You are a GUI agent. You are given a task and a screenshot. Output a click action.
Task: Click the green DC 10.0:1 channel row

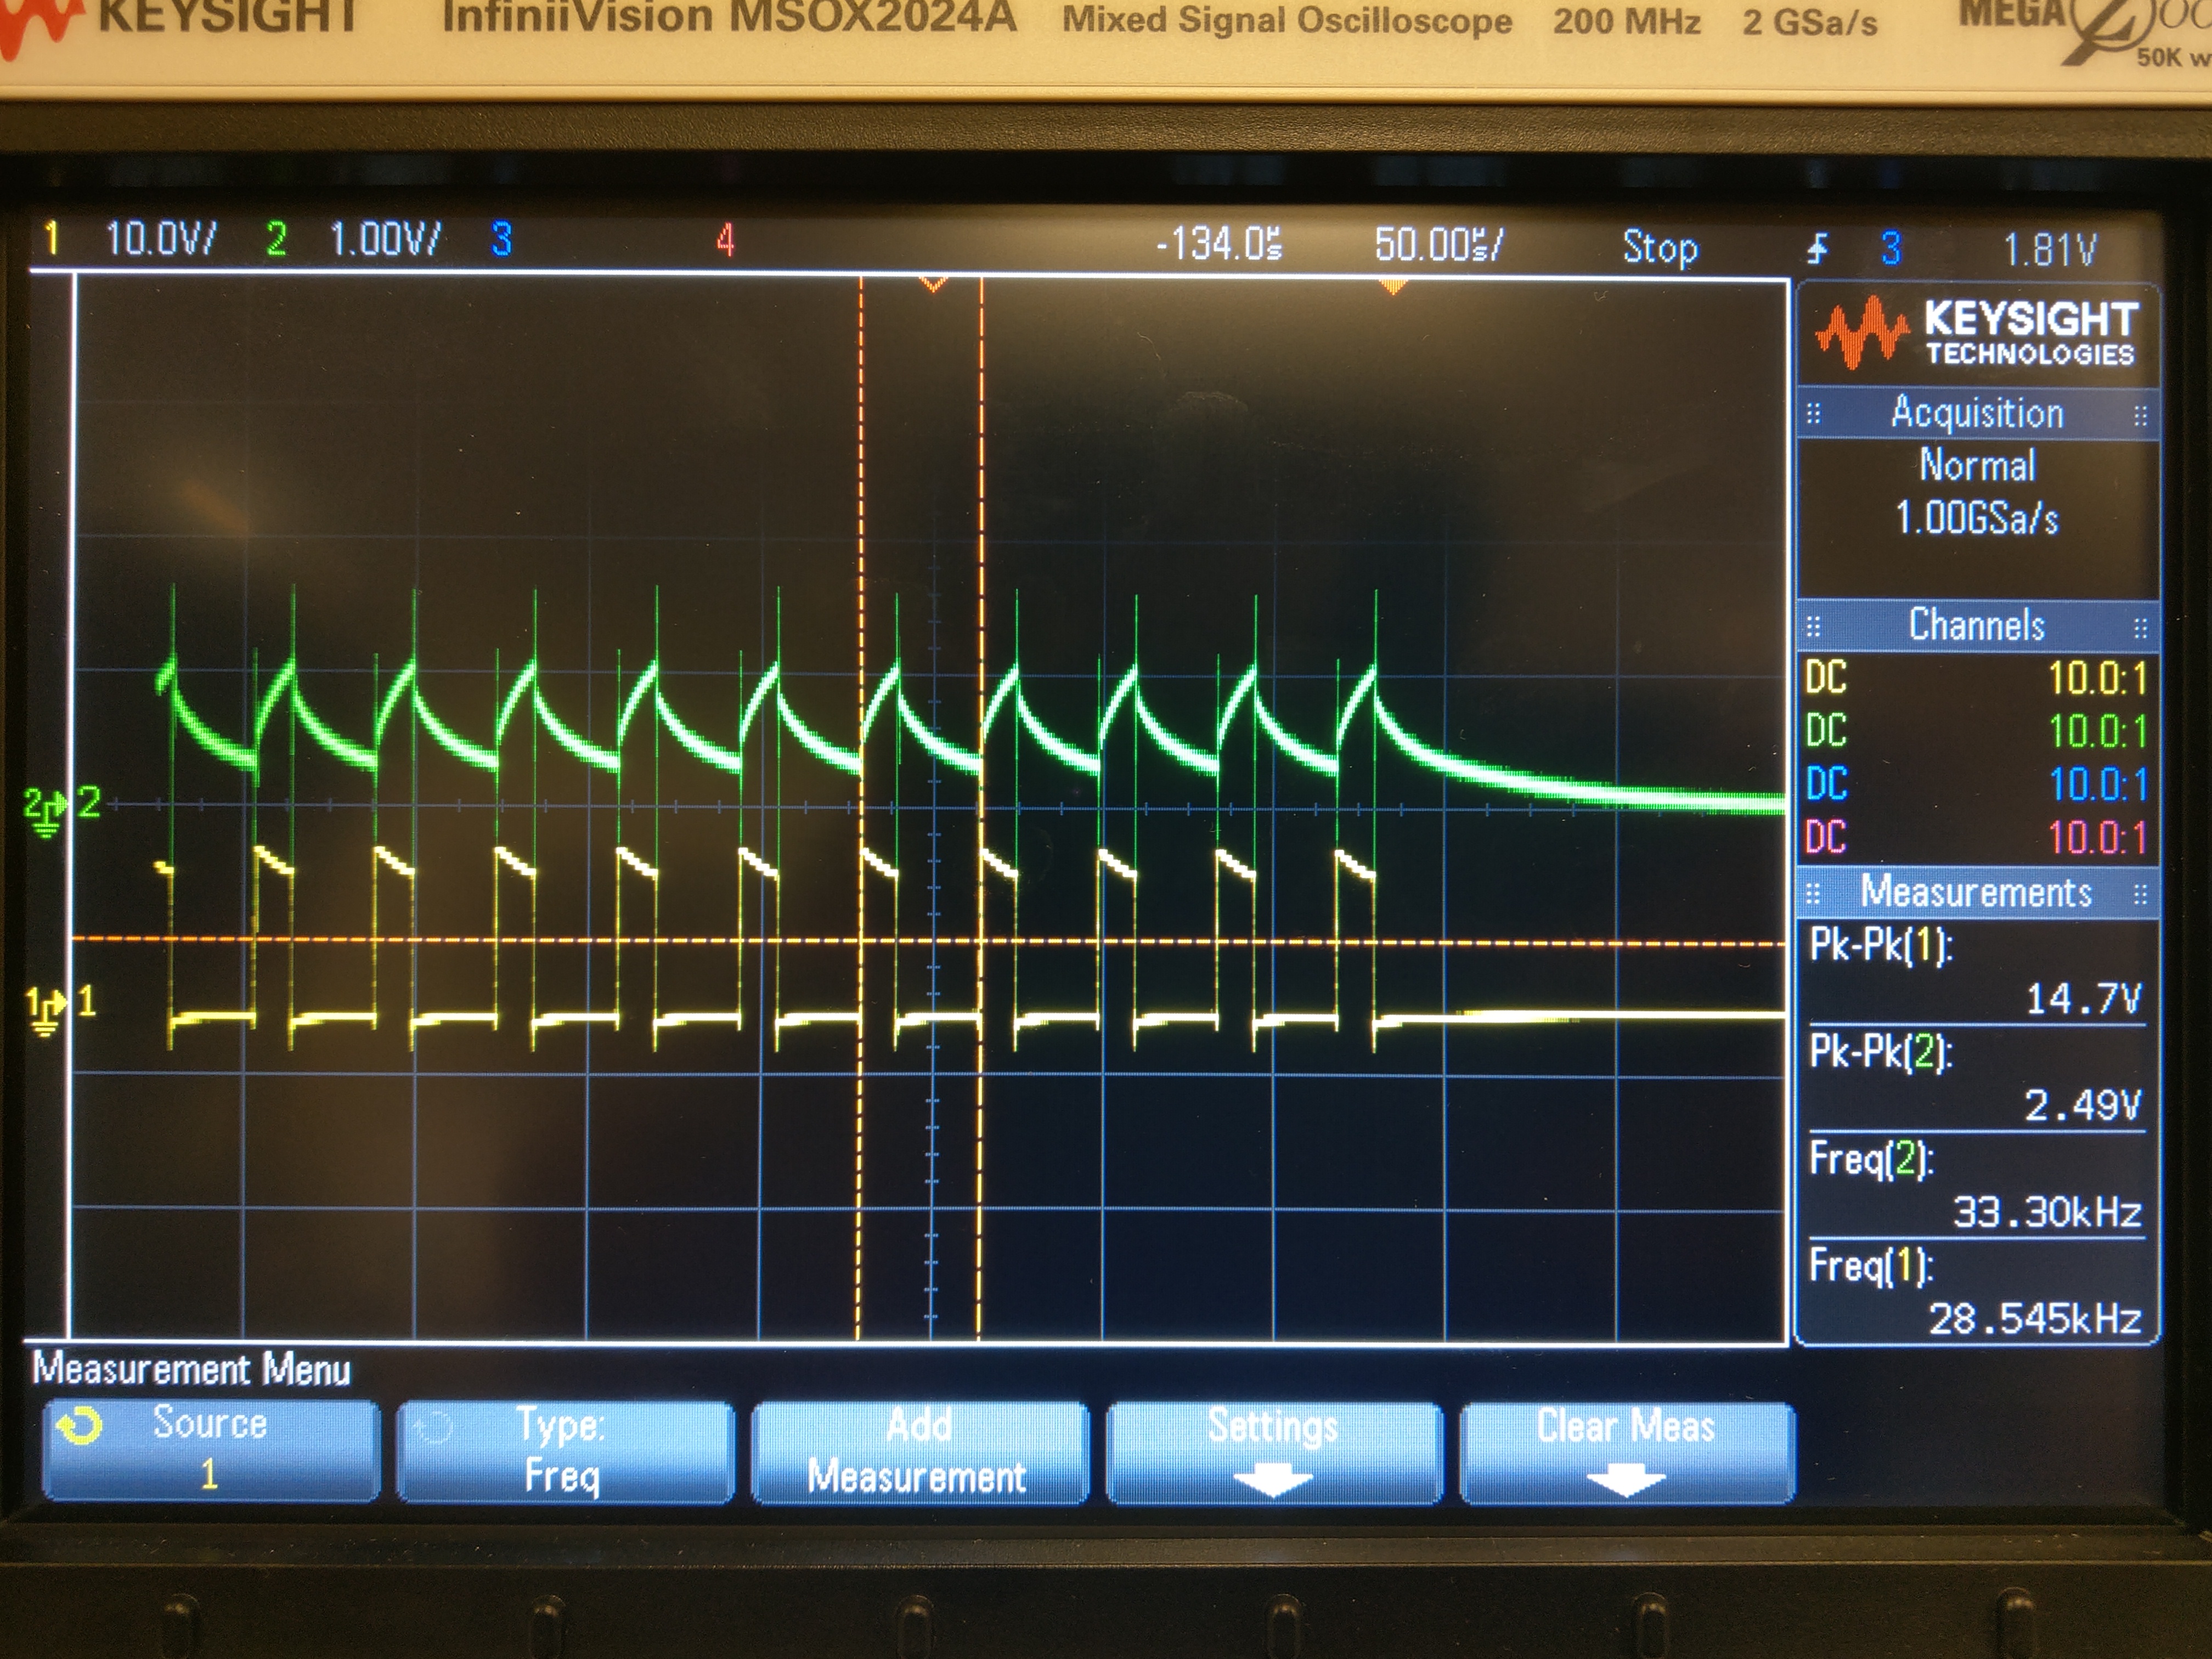(1977, 731)
